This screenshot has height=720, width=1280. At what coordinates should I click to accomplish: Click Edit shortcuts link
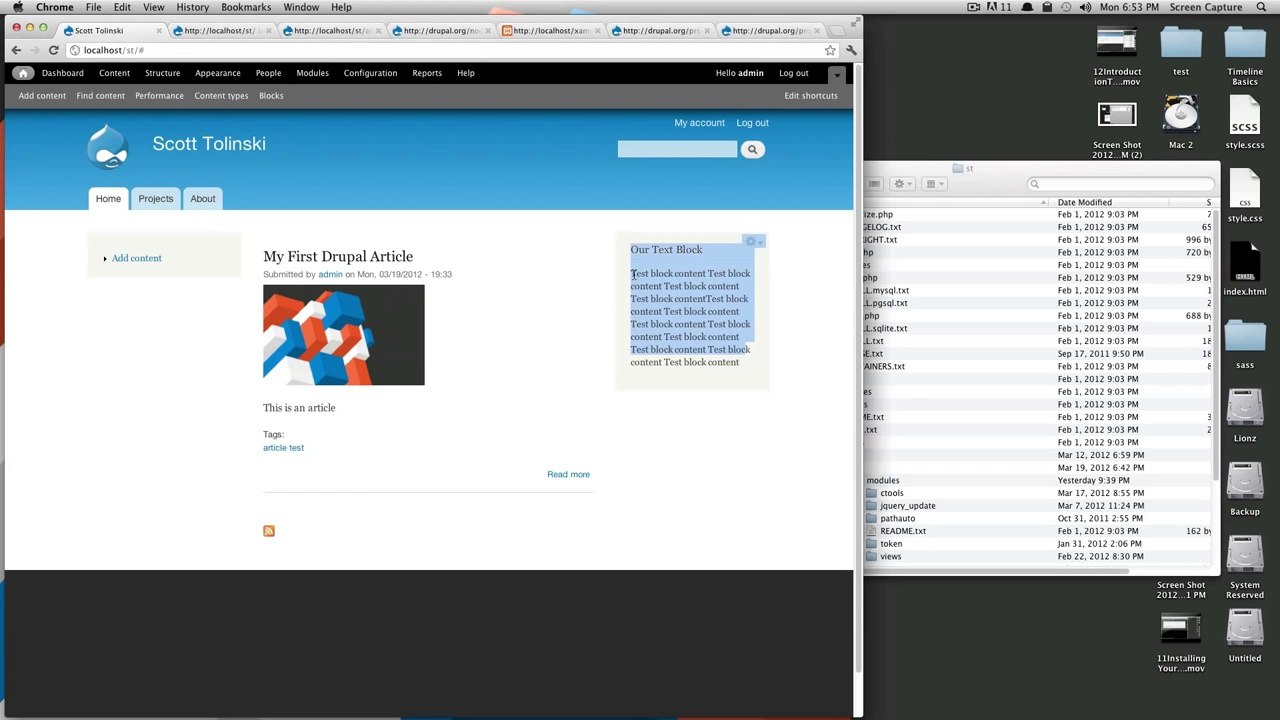[x=811, y=96]
